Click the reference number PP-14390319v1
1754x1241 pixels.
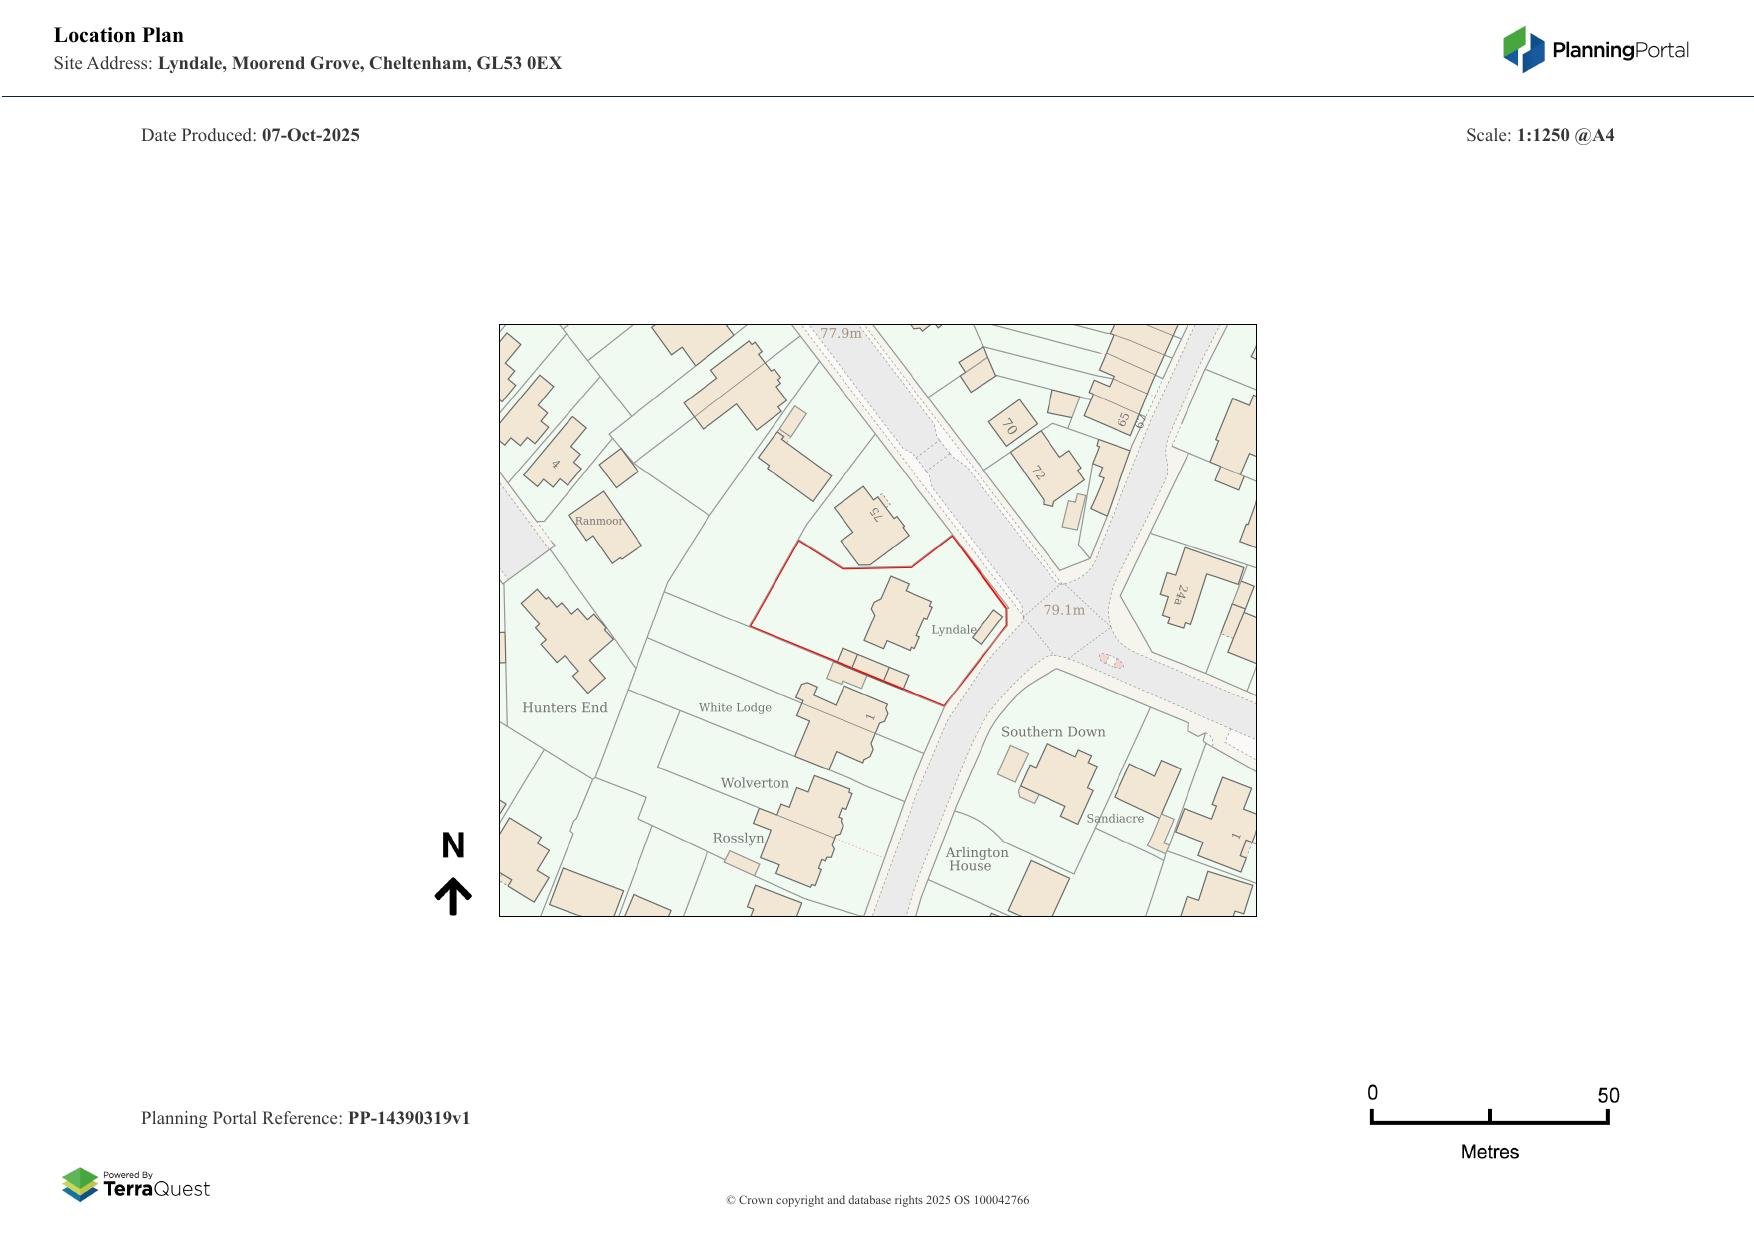(x=409, y=1118)
